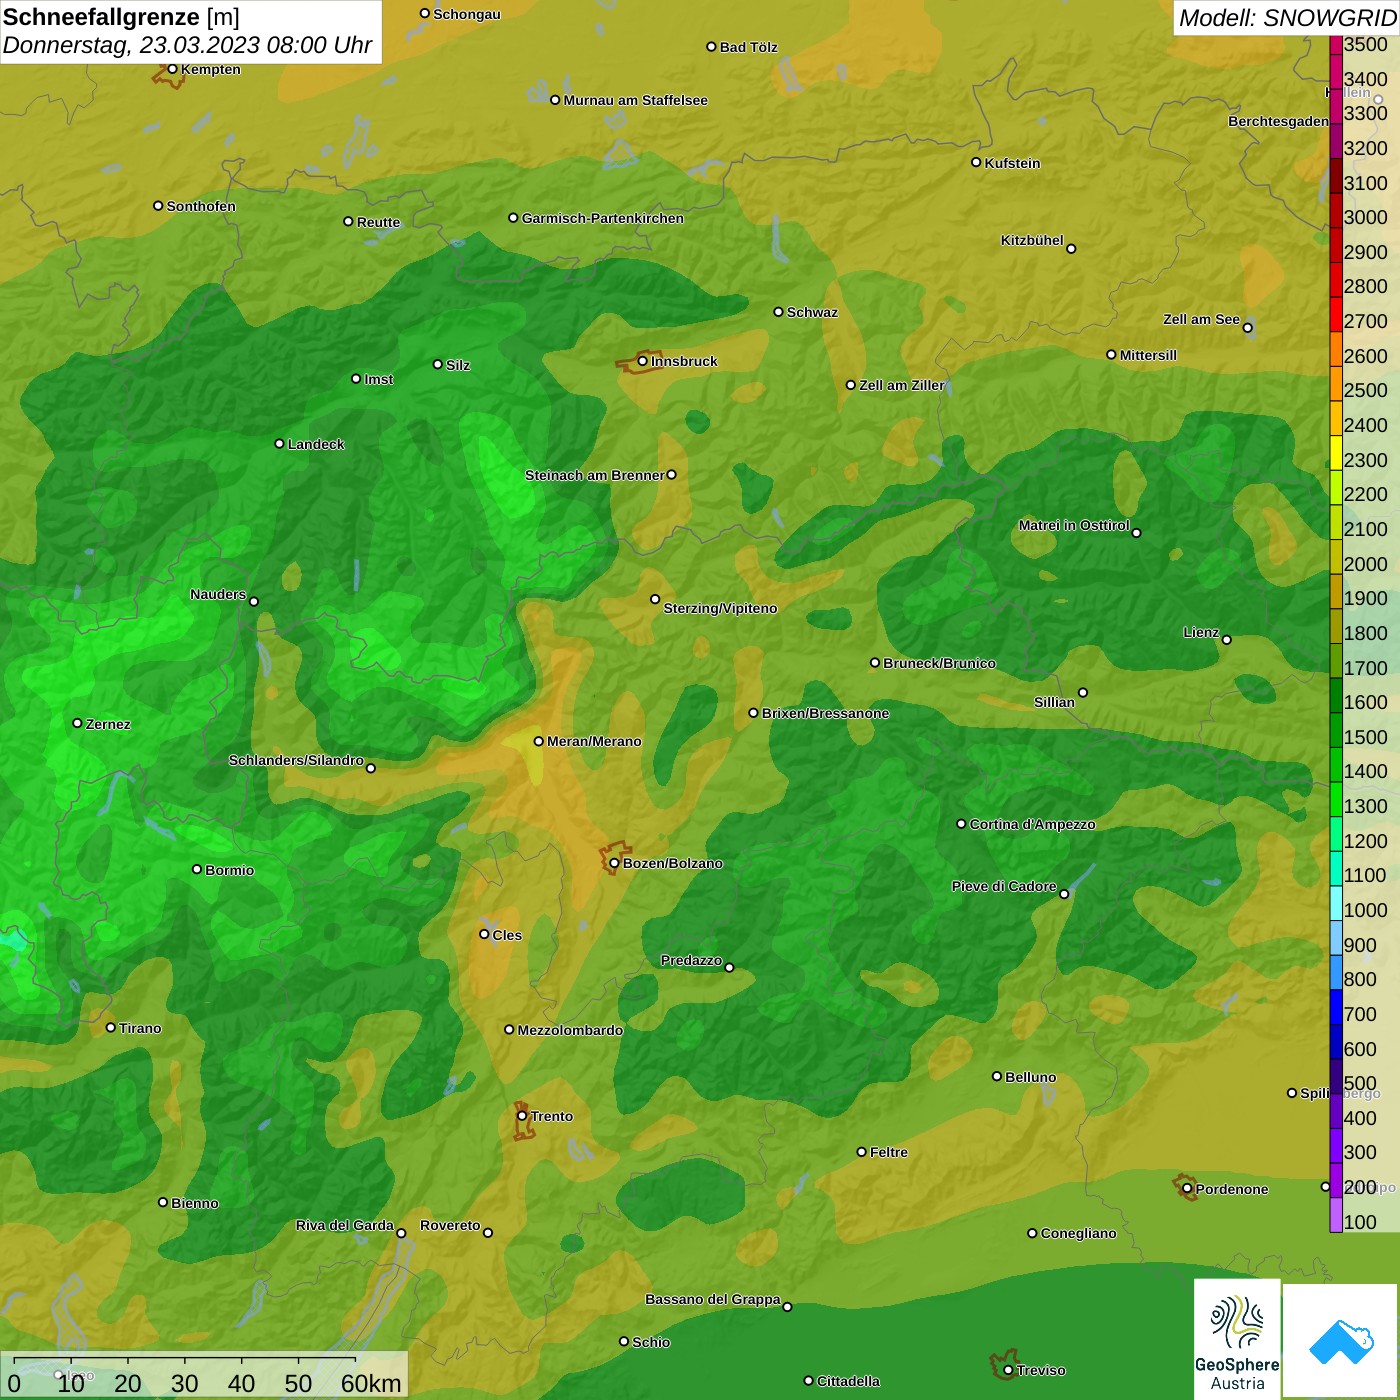The image size is (1400, 1400).
Task: Click the Conegliano label
Action: (1078, 1233)
